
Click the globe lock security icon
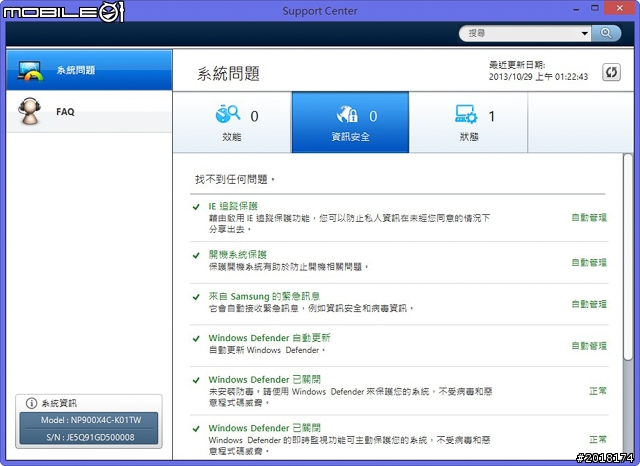pos(347,114)
